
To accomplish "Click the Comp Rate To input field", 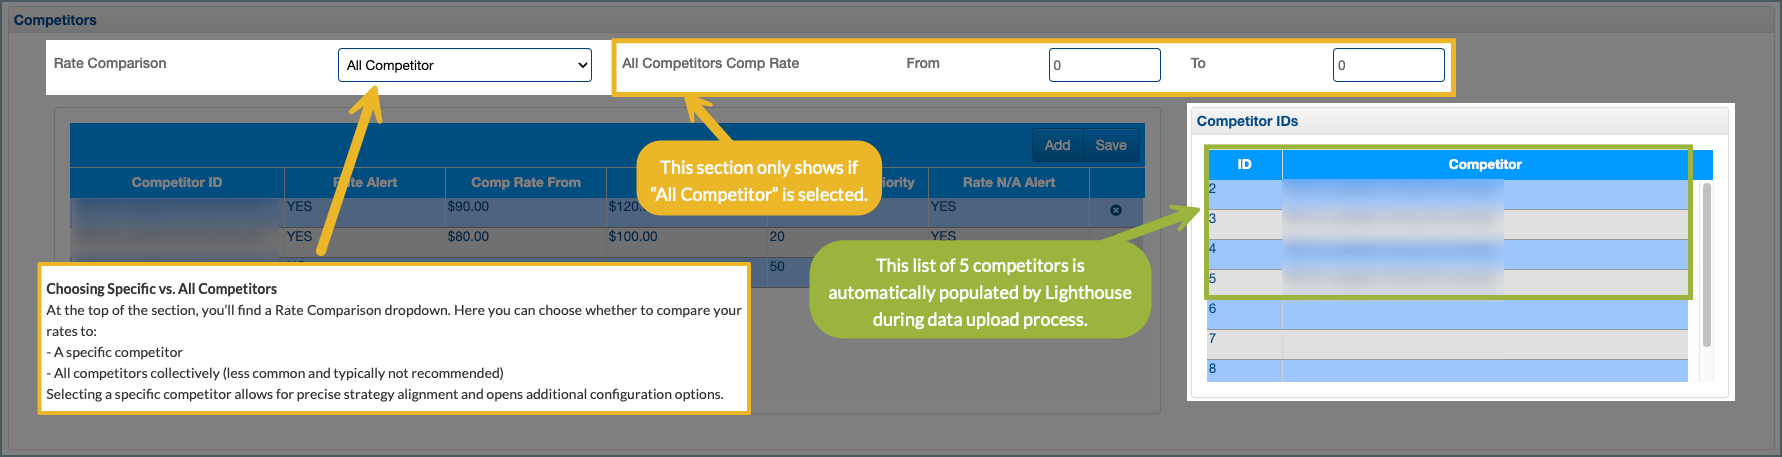I will [1388, 65].
